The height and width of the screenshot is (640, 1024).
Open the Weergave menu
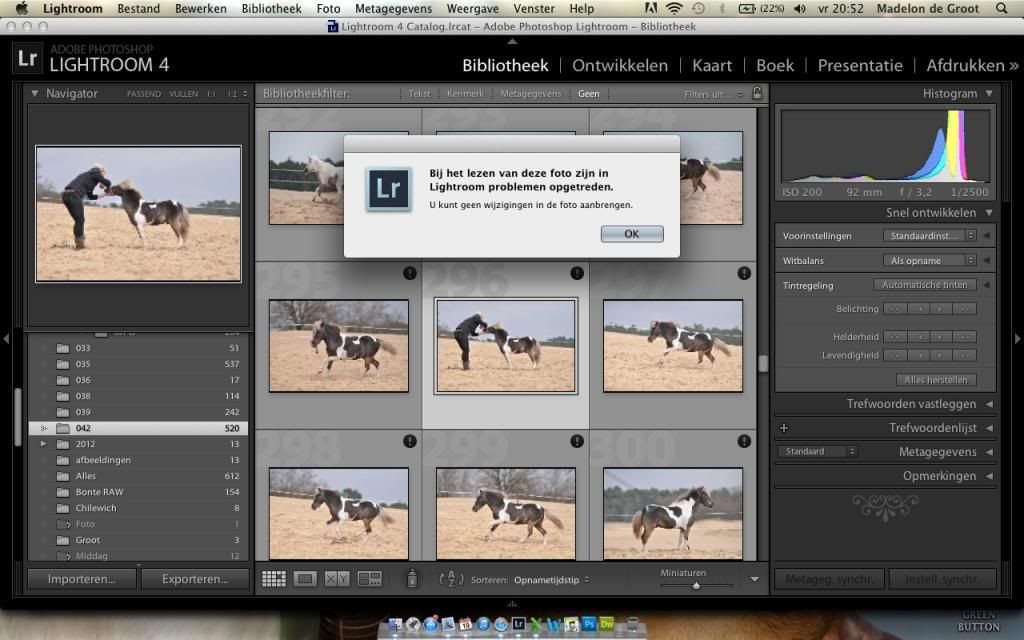(x=472, y=8)
